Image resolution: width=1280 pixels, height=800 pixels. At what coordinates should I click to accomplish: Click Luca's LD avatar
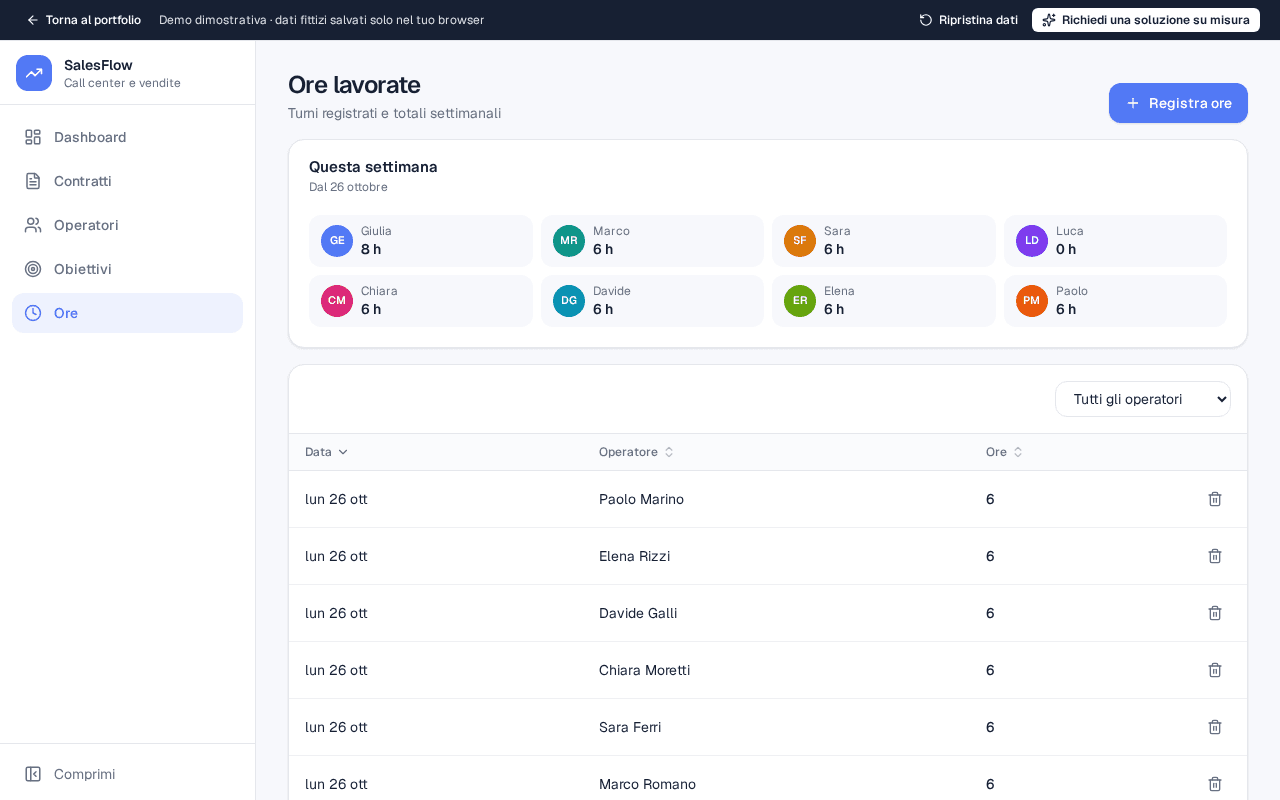point(1032,241)
